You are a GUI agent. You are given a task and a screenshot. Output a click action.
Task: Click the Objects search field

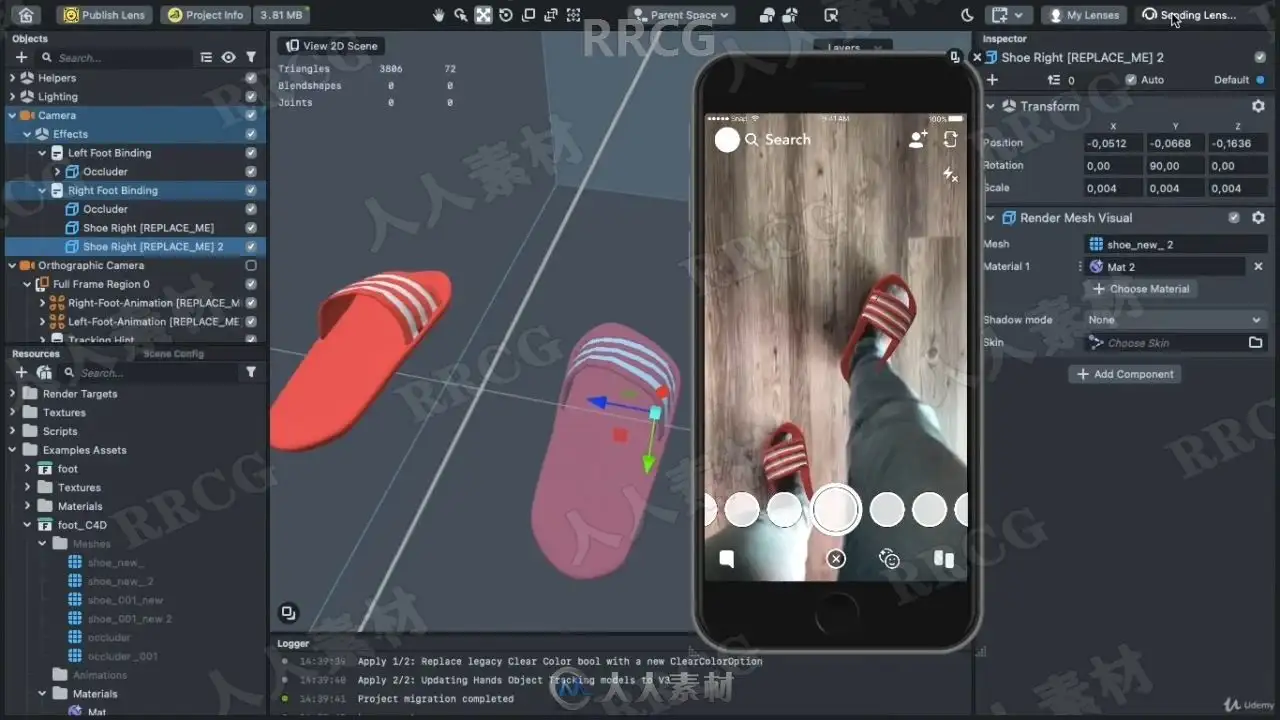[115, 58]
